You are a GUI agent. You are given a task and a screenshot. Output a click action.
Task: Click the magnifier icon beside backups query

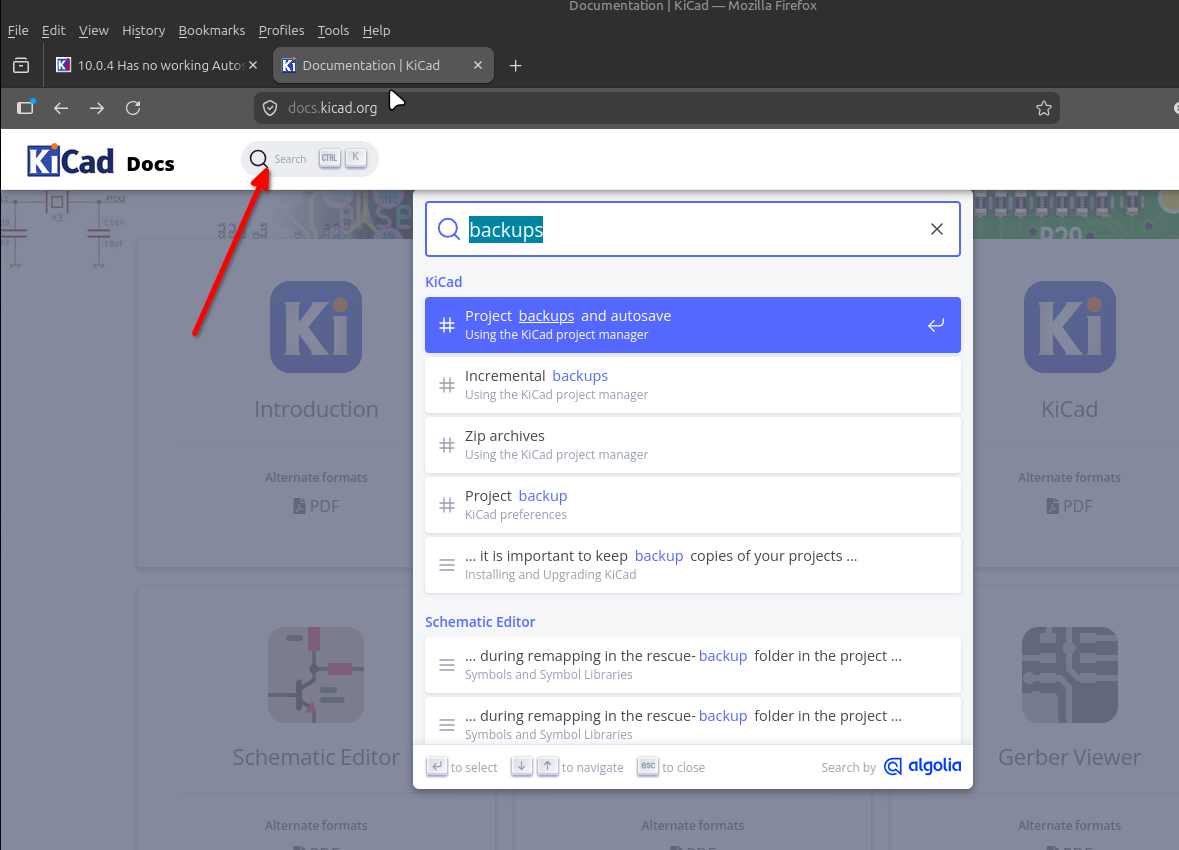(449, 229)
